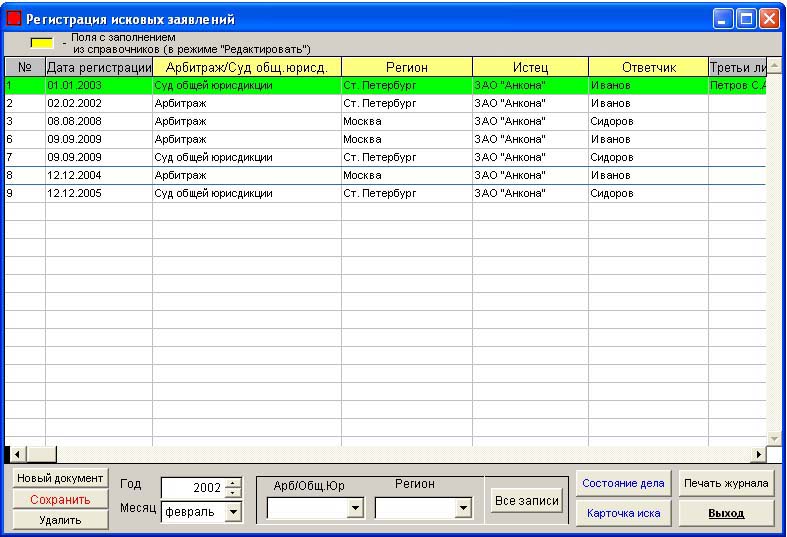Click Москва cell in row 8
This screenshot has width=787, height=537.
click(x=407, y=175)
